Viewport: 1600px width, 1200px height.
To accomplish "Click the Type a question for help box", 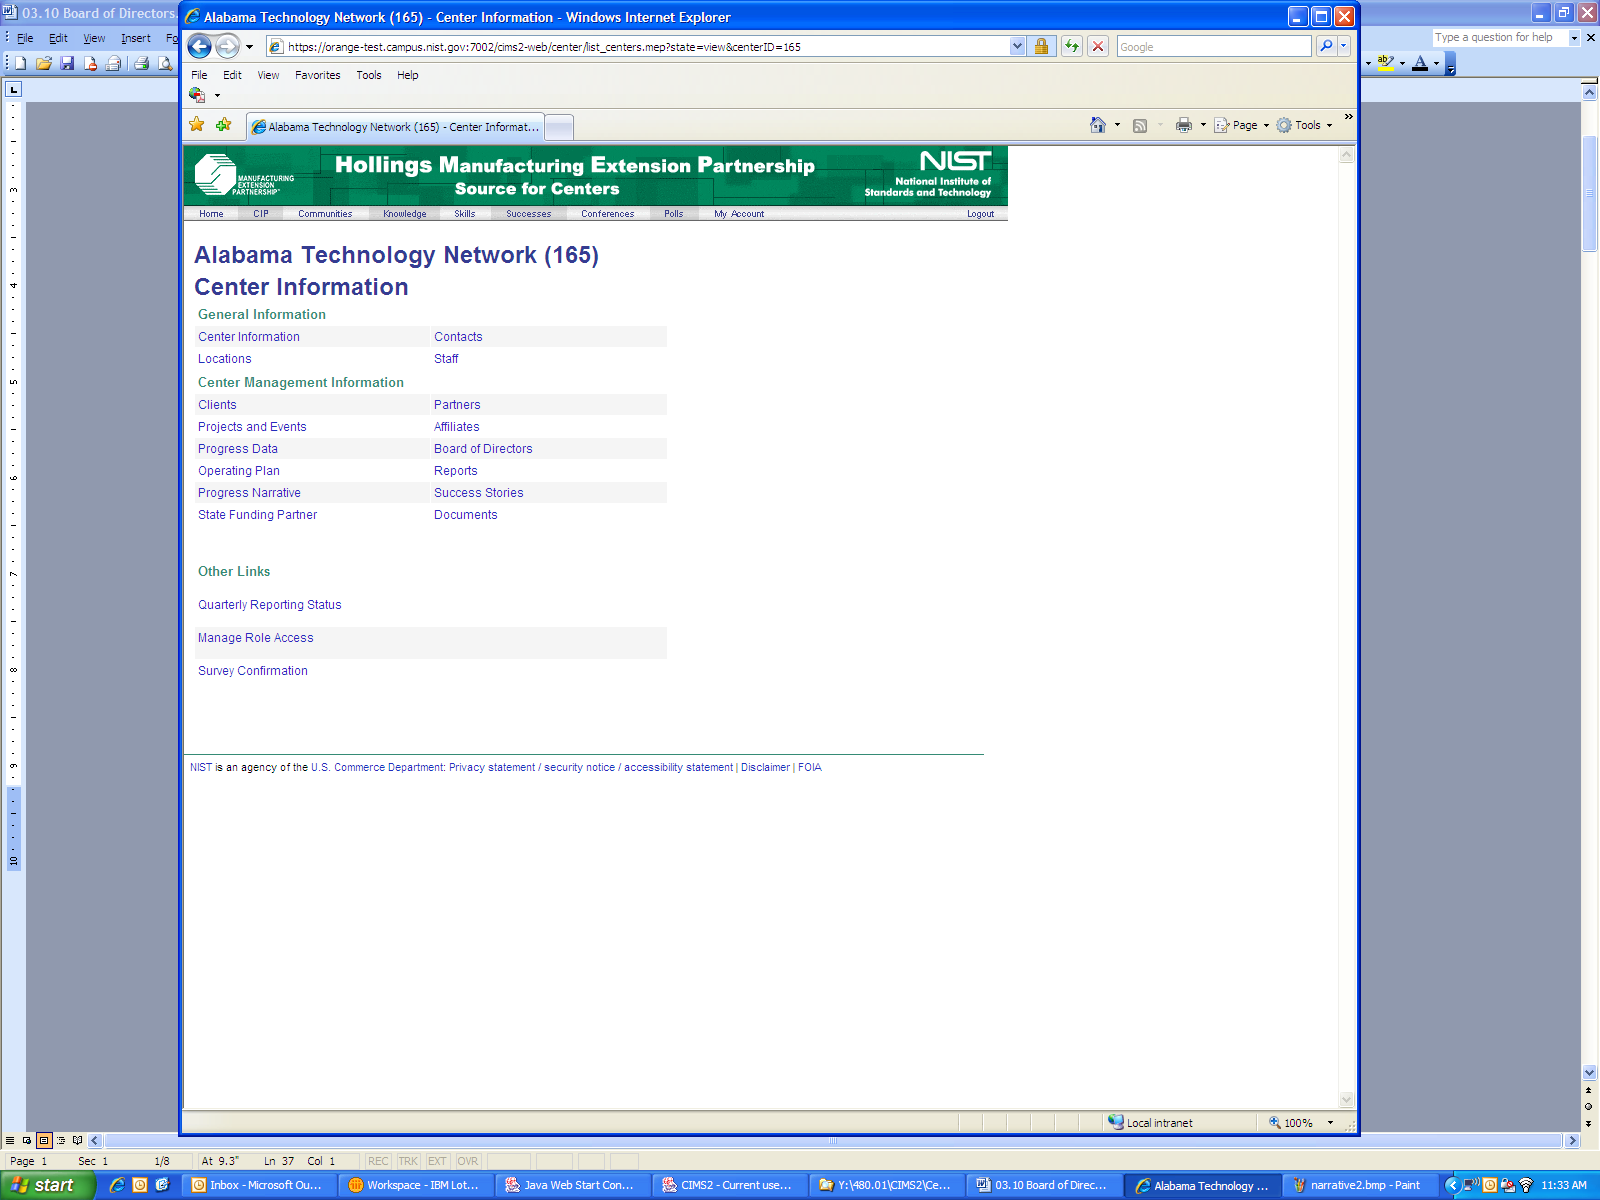I will (1500, 38).
